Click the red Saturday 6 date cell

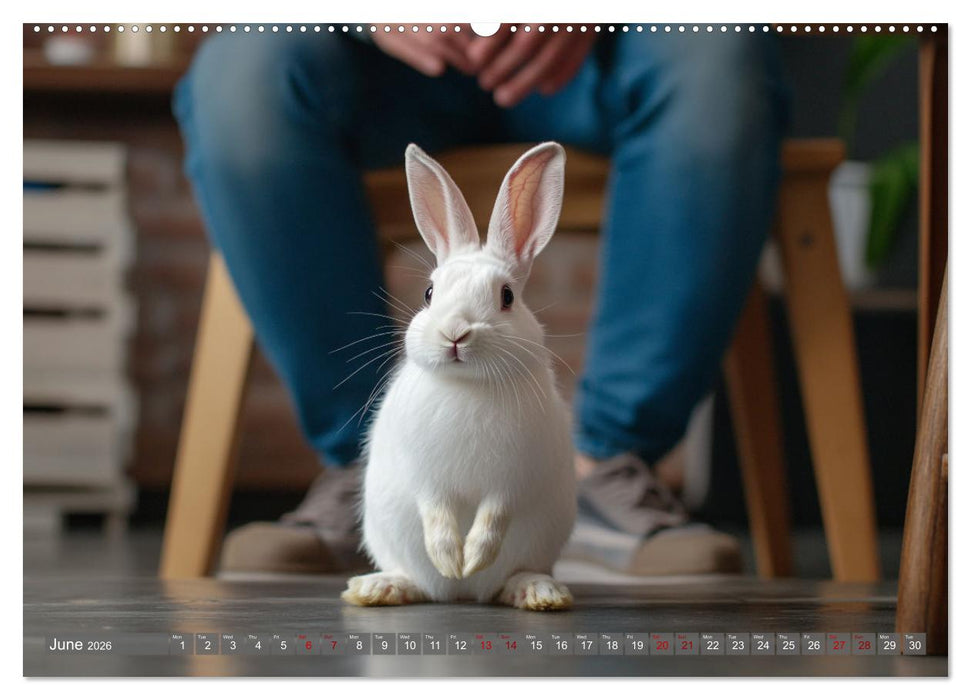pyautogui.click(x=307, y=648)
